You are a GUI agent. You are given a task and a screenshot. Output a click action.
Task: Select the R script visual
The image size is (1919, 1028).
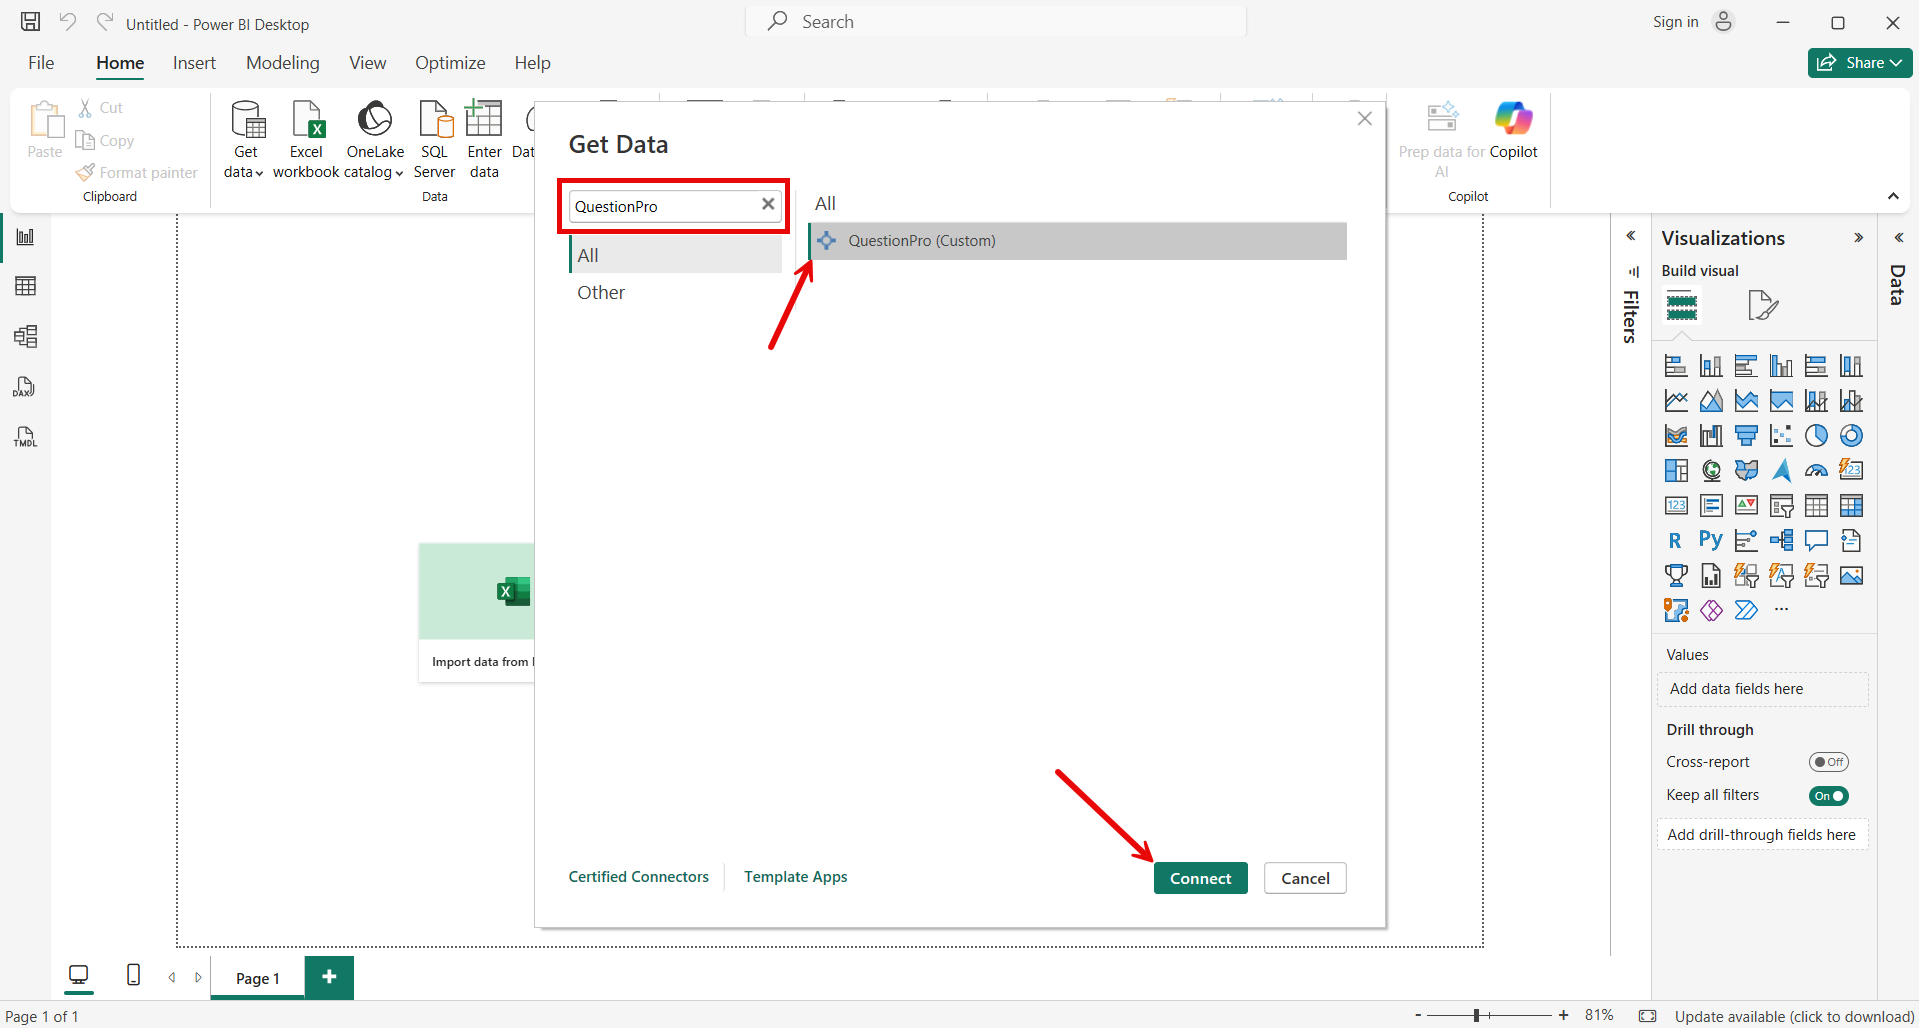[1675, 539]
